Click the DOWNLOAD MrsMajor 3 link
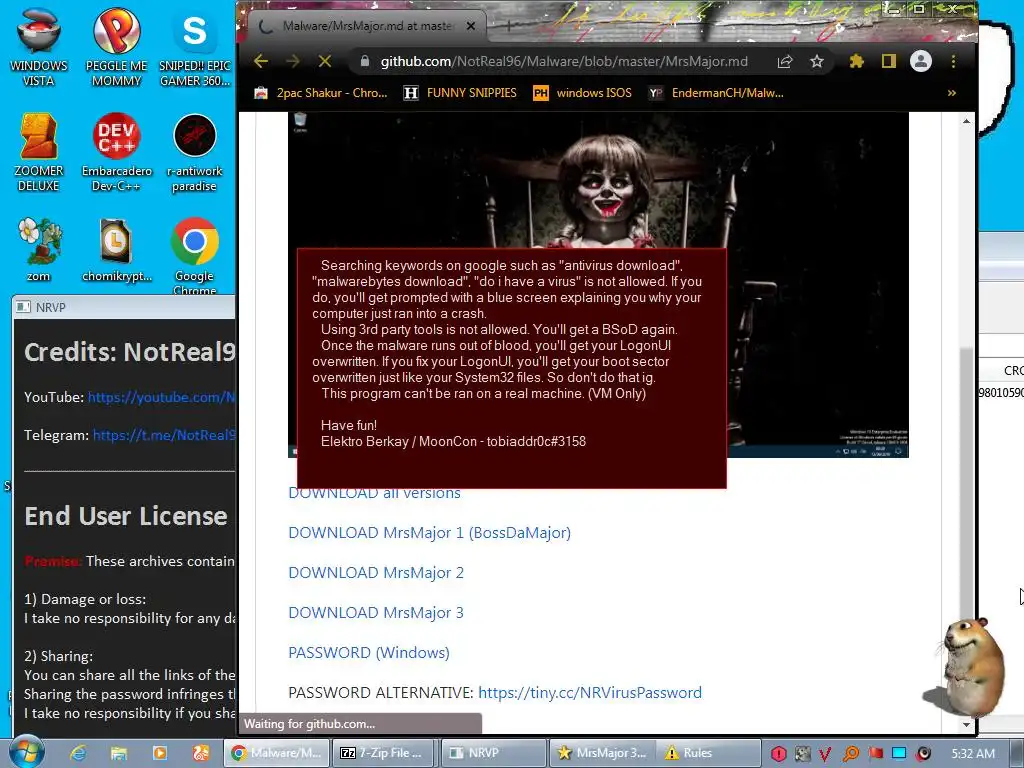The width and height of the screenshot is (1024, 768). [376, 613]
